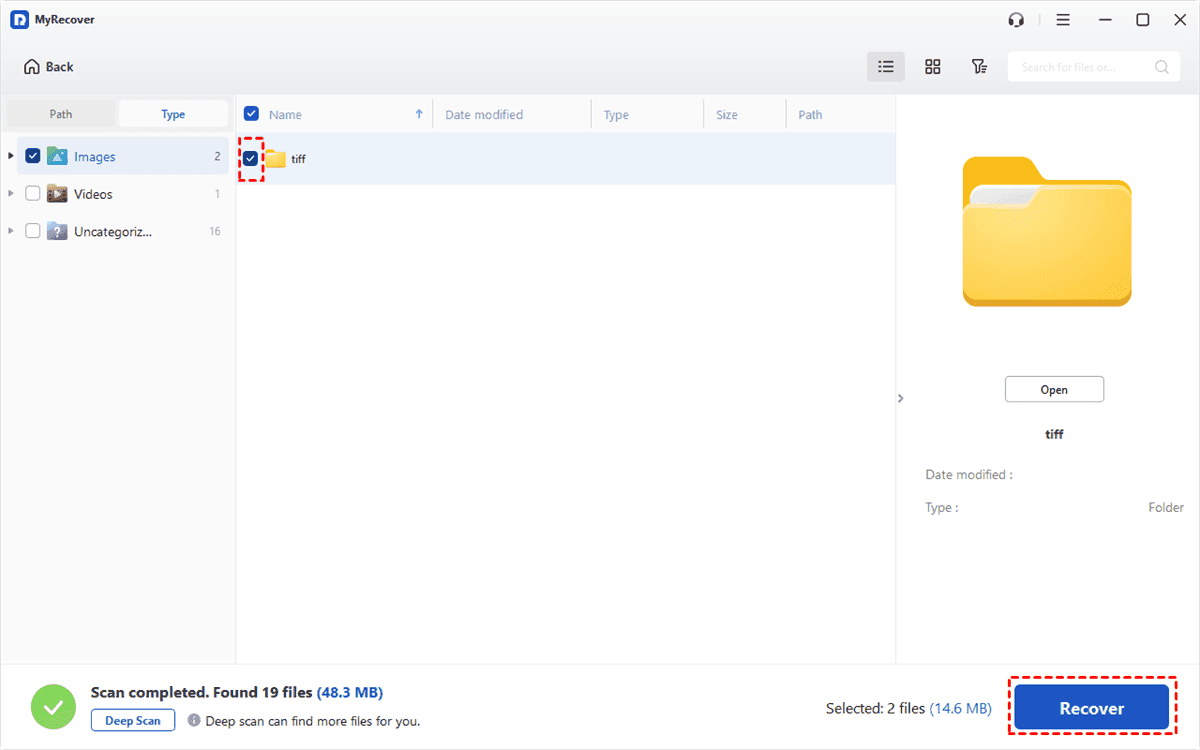Image resolution: width=1200 pixels, height=750 pixels.
Task: Click the search for files field
Action: point(1080,67)
